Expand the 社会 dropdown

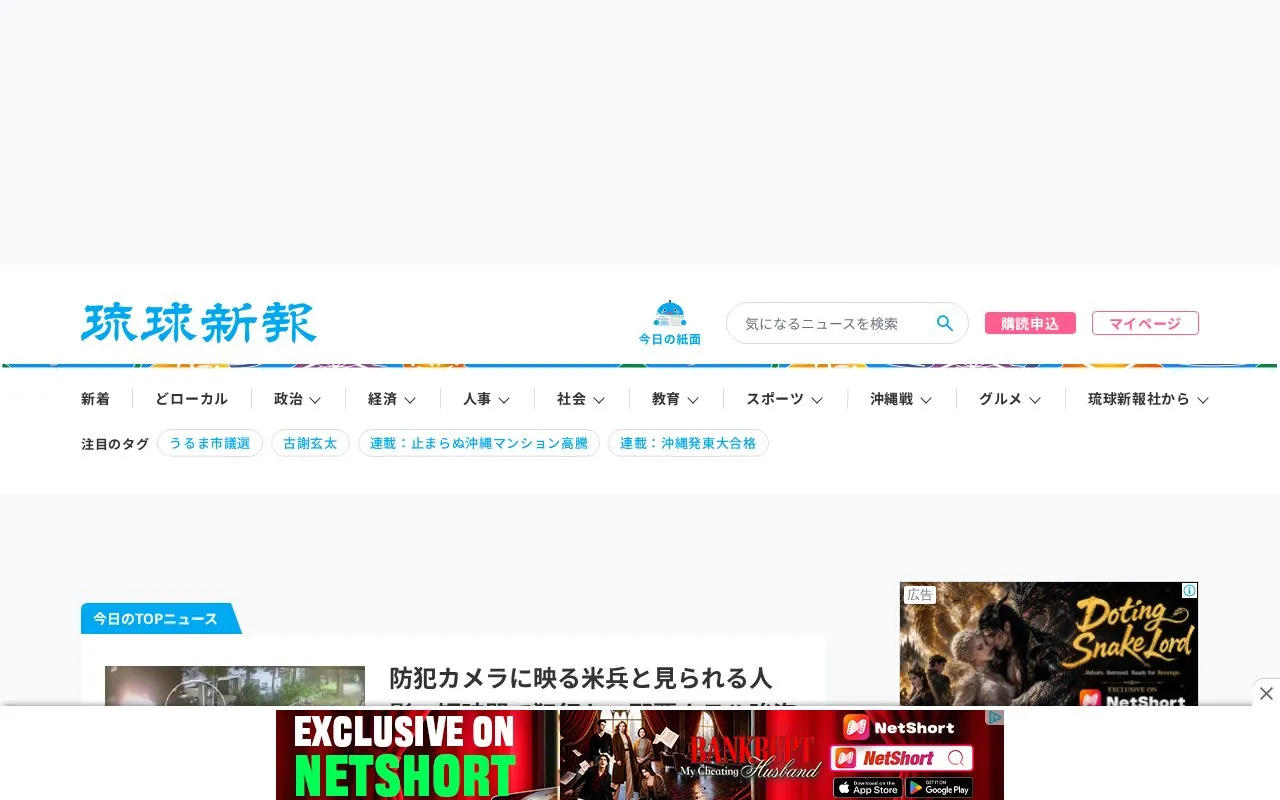point(581,399)
